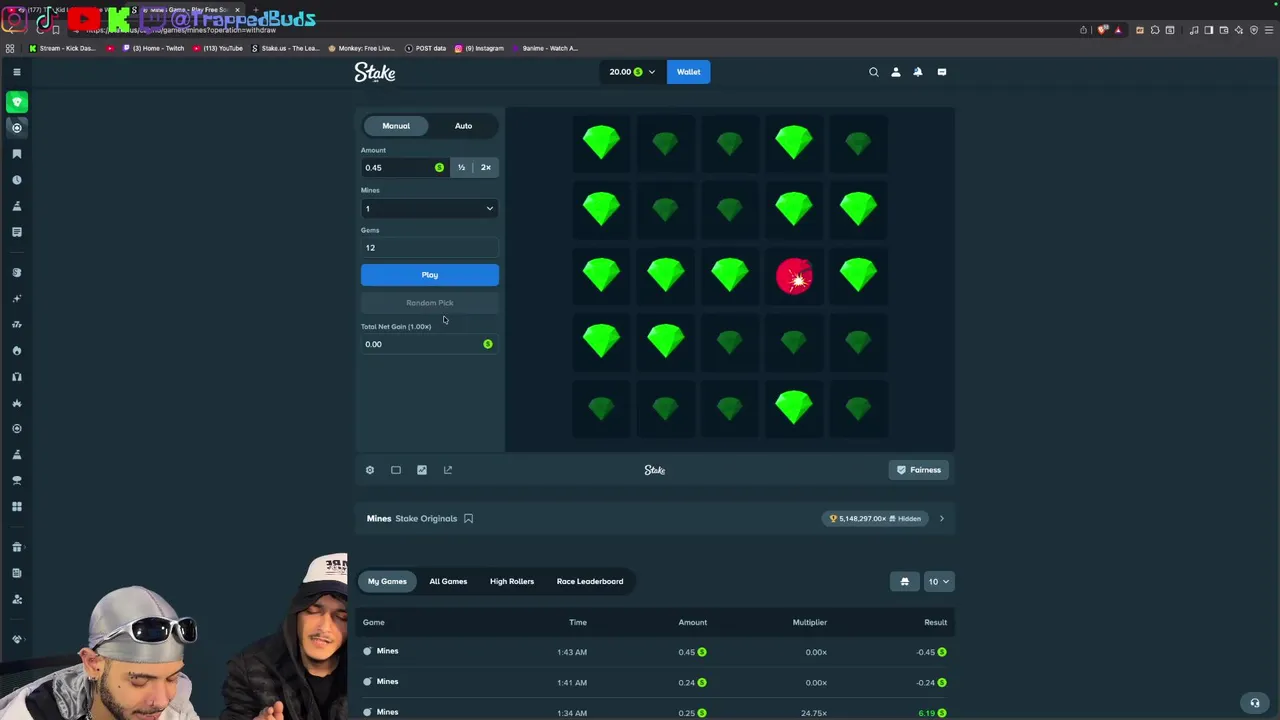
Task: Open the user profile icon
Action: click(896, 72)
